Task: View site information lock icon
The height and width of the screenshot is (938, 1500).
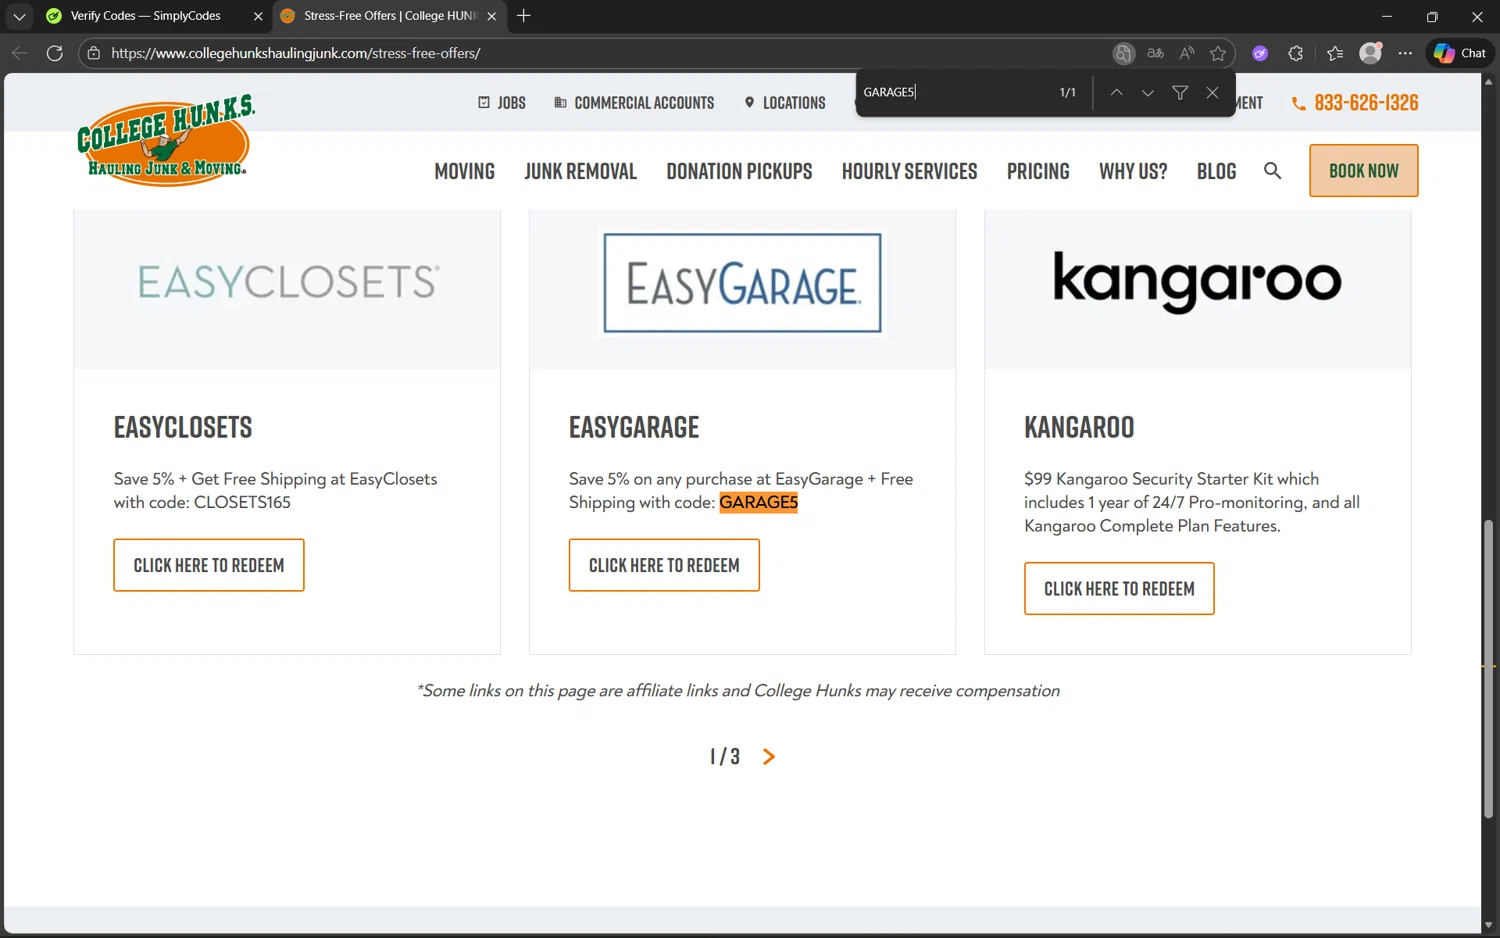Action: click(94, 53)
